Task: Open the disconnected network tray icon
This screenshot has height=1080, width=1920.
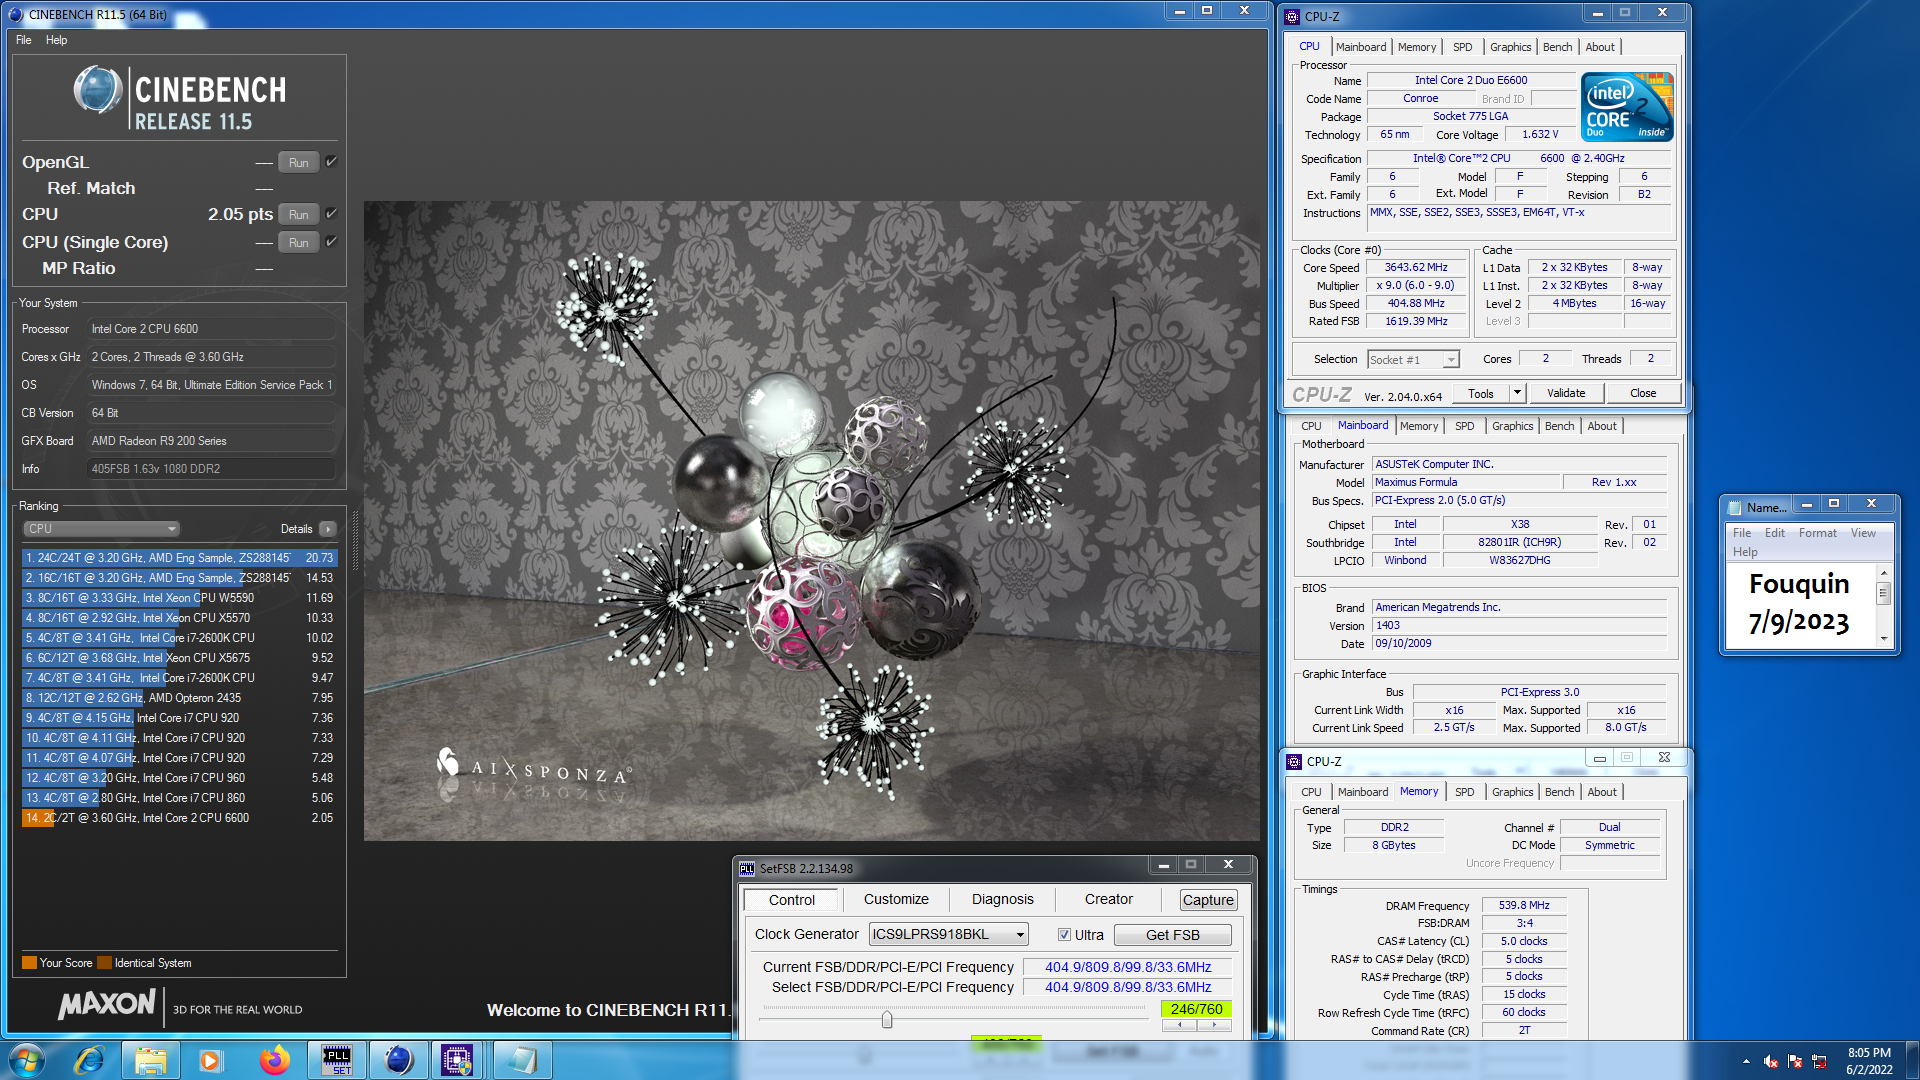Action: click(1819, 1061)
